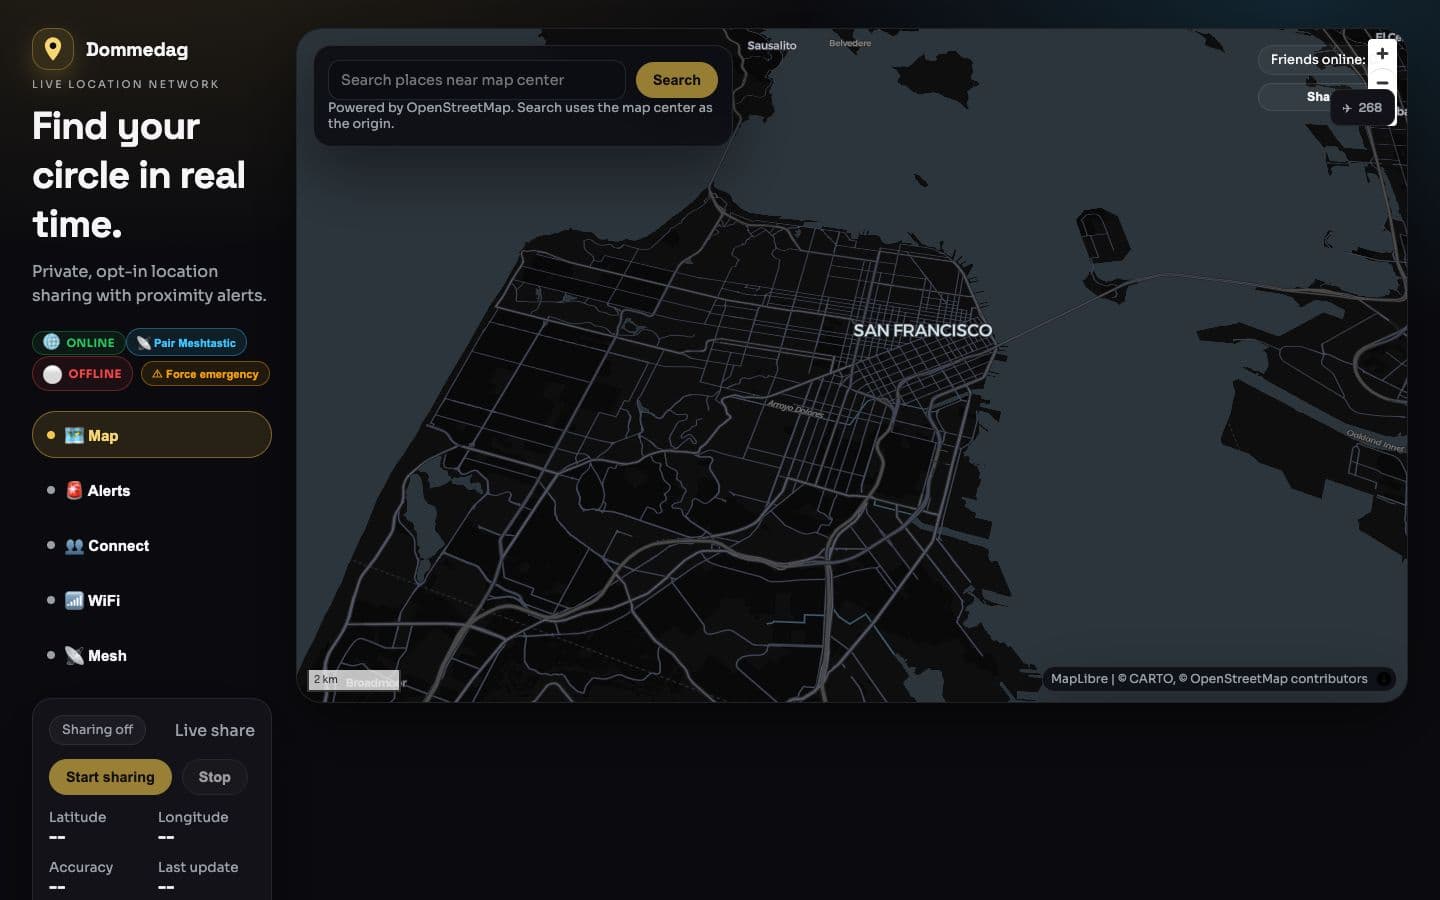Click the Stop sharing button
This screenshot has width=1440, height=900.
coord(214,777)
